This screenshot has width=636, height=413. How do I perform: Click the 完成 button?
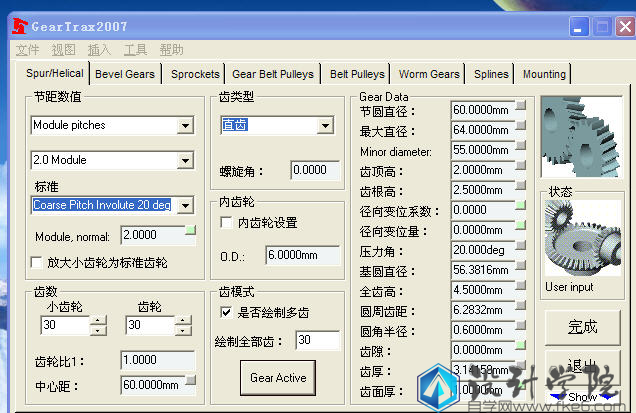click(582, 326)
